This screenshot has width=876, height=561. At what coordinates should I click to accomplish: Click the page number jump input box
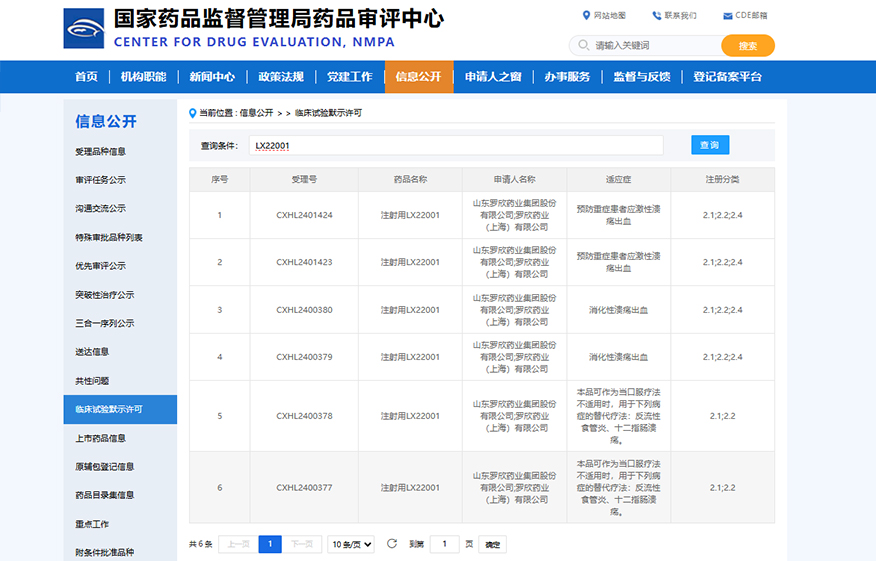coord(444,544)
